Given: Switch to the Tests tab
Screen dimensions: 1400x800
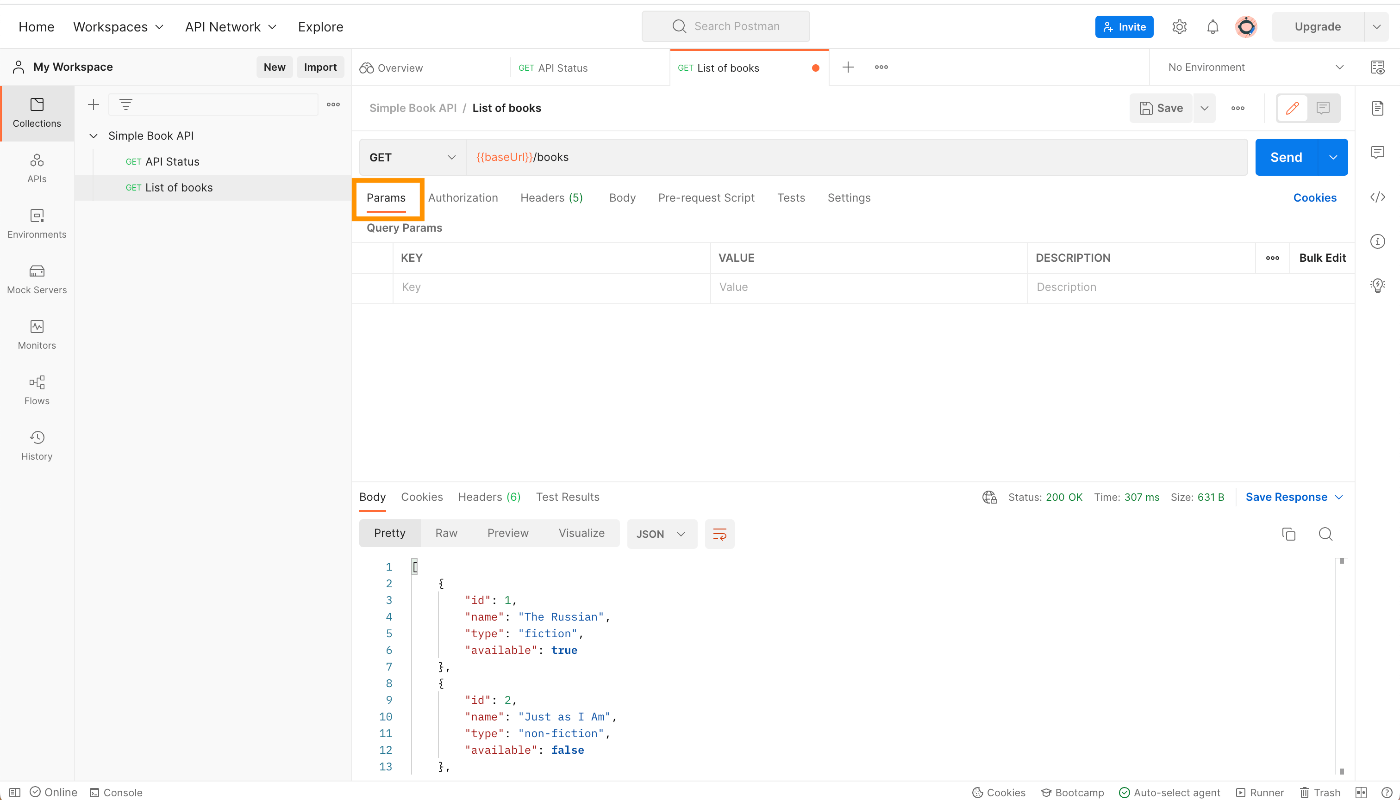Looking at the screenshot, I should (x=791, y=198).
